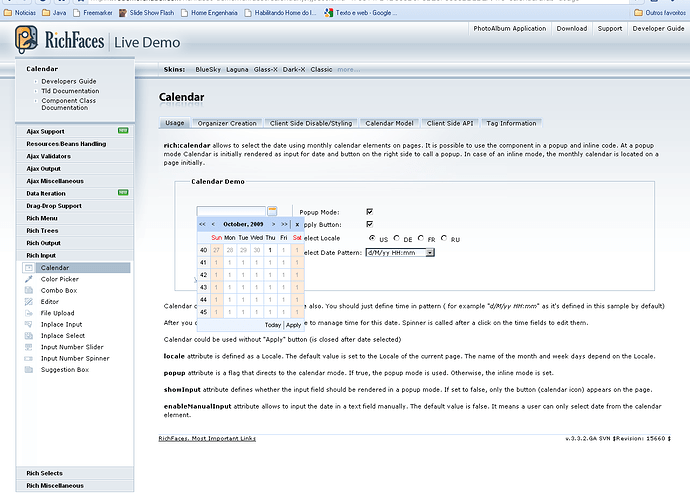Click the Color Picker eyedropper icon
690x500 pixels.
29,279
